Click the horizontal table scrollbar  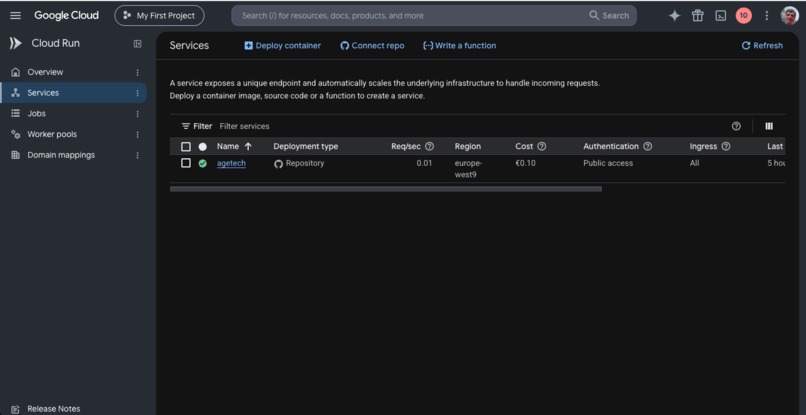[x=386, y=189]
